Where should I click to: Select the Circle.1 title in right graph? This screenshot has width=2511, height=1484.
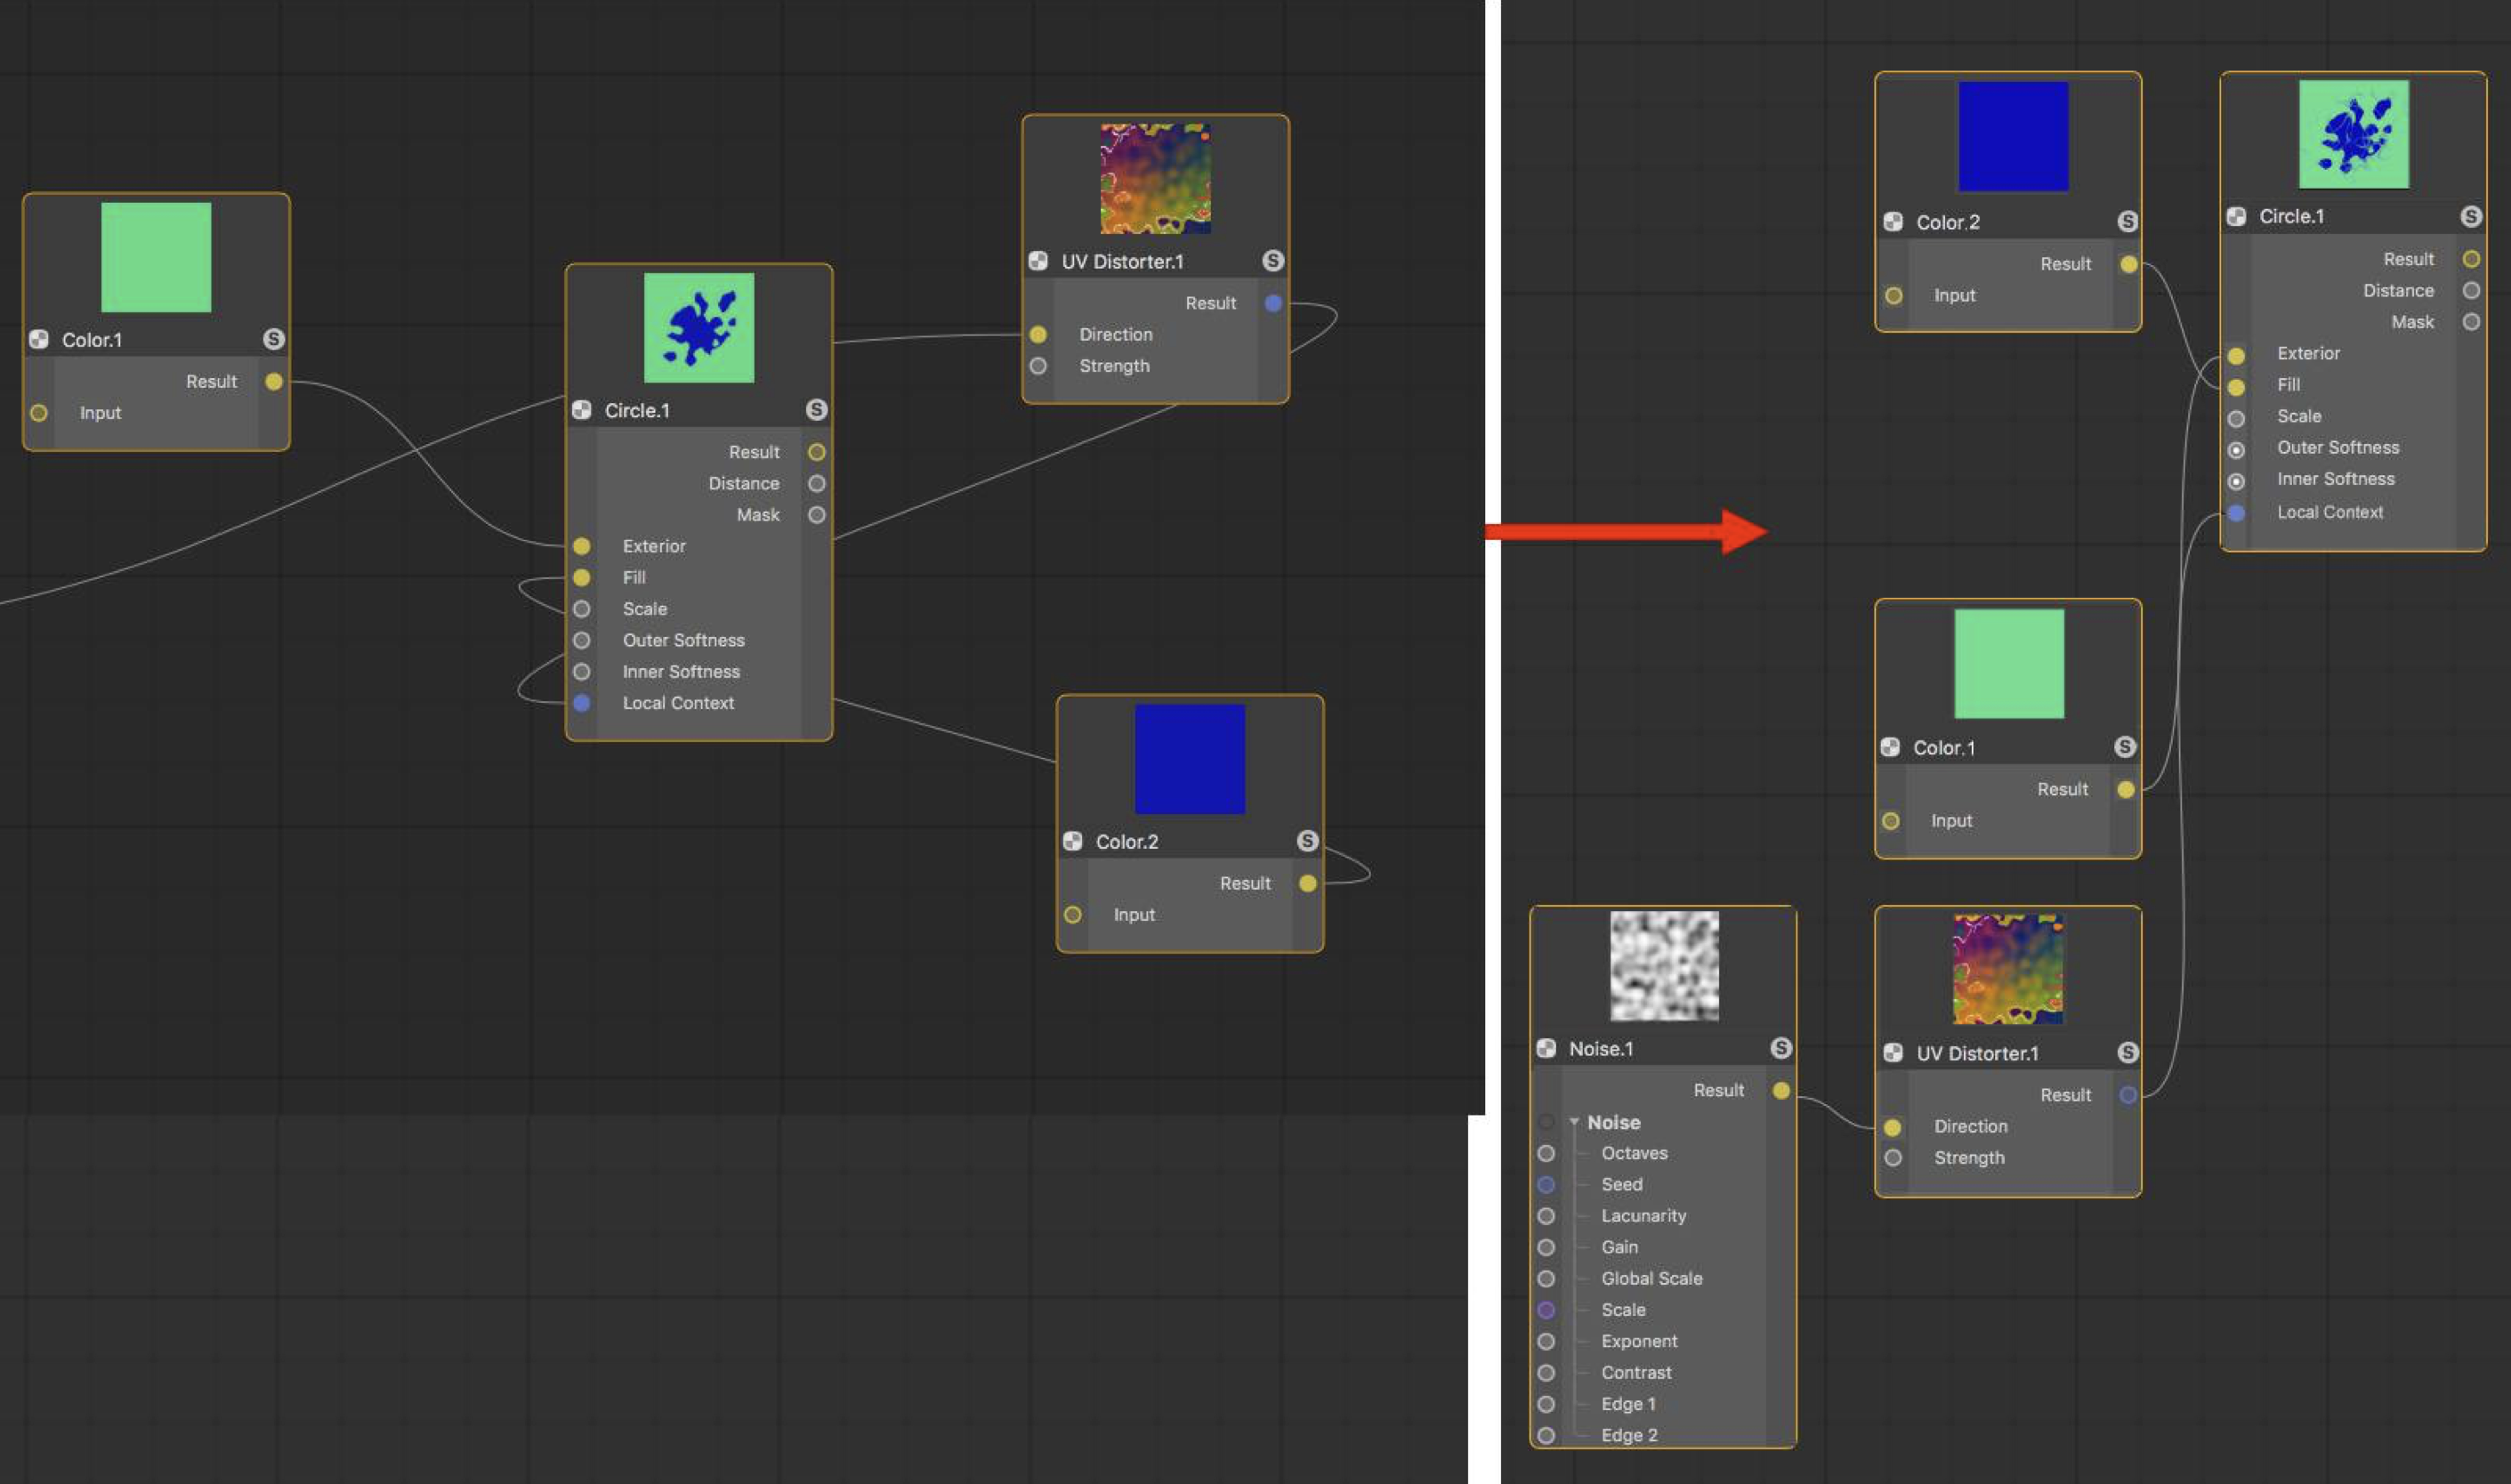coord(2291,216)
